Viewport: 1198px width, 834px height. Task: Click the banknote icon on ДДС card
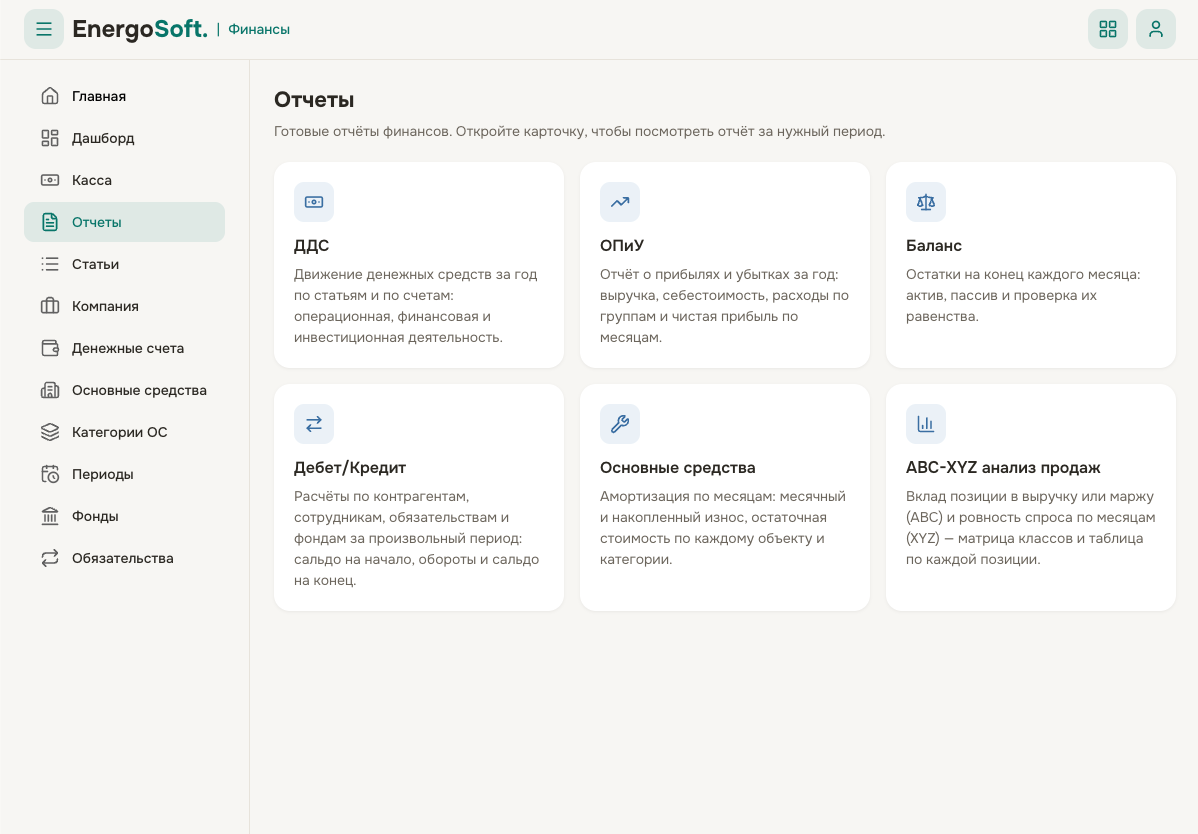click(314, 202)
